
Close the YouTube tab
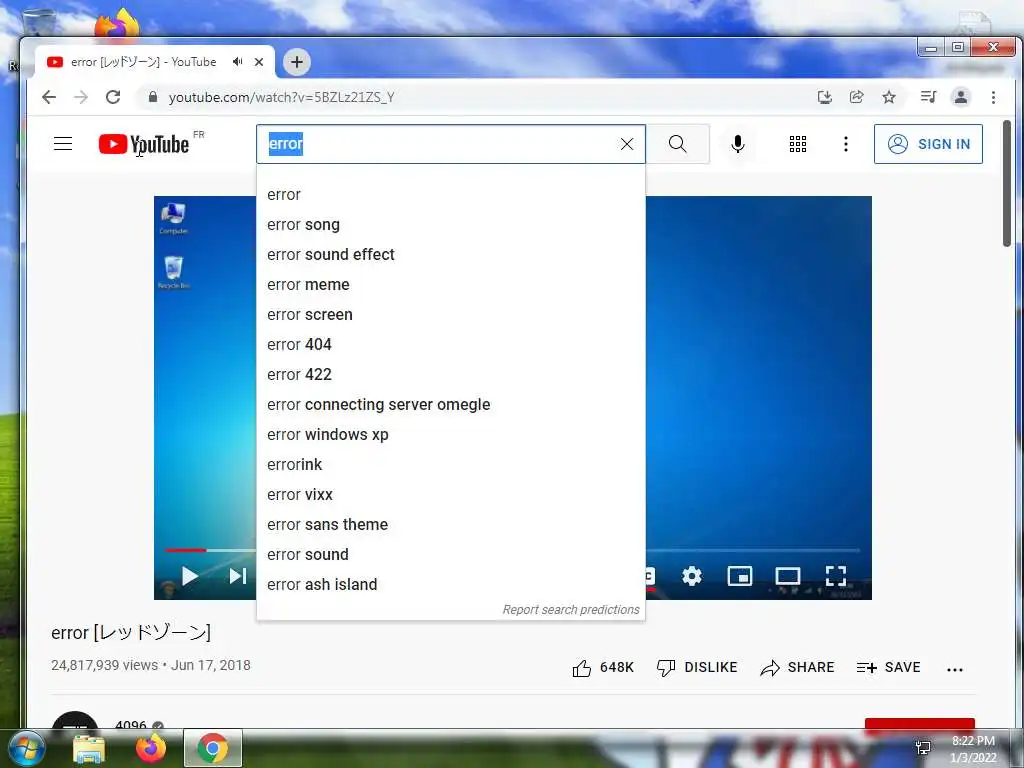[259, 61]
